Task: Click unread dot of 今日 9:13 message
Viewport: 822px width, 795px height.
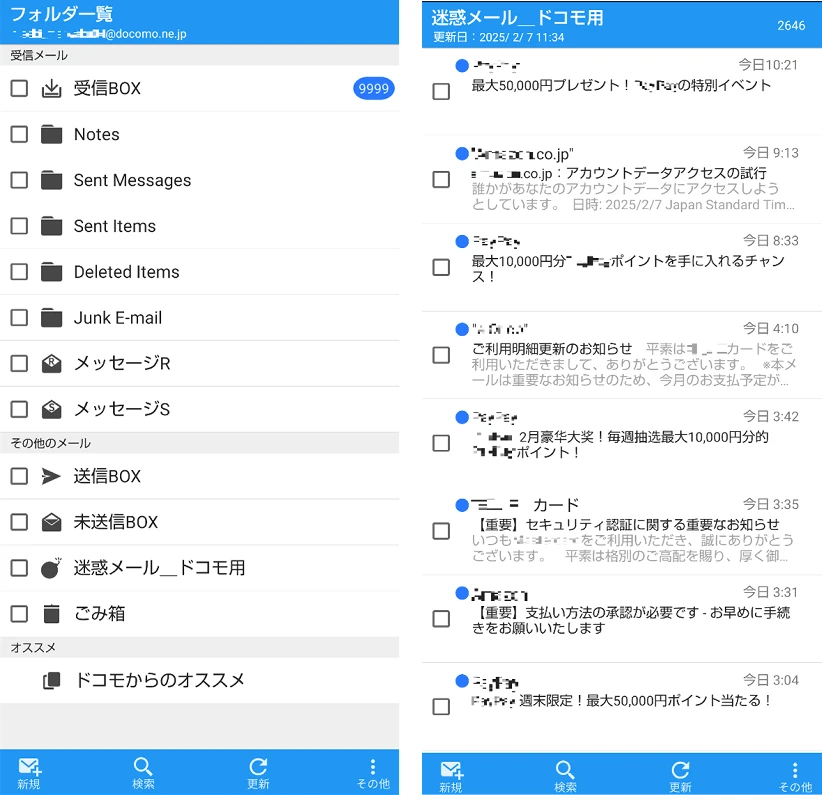Action: [x=462, y=154]
